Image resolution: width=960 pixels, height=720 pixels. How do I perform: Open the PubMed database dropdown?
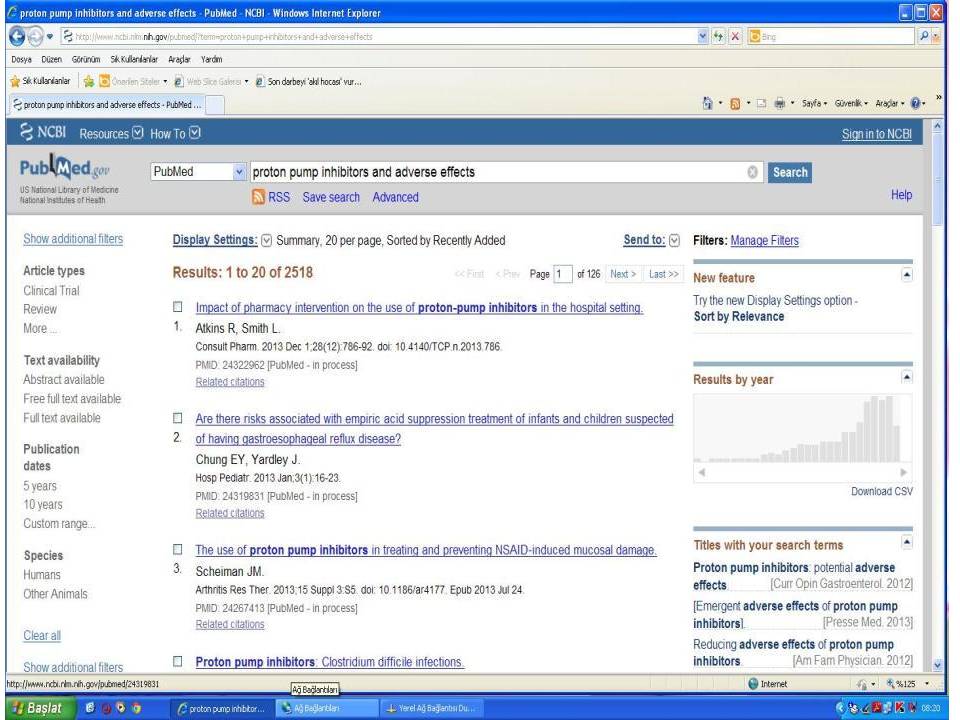[198, 172]
